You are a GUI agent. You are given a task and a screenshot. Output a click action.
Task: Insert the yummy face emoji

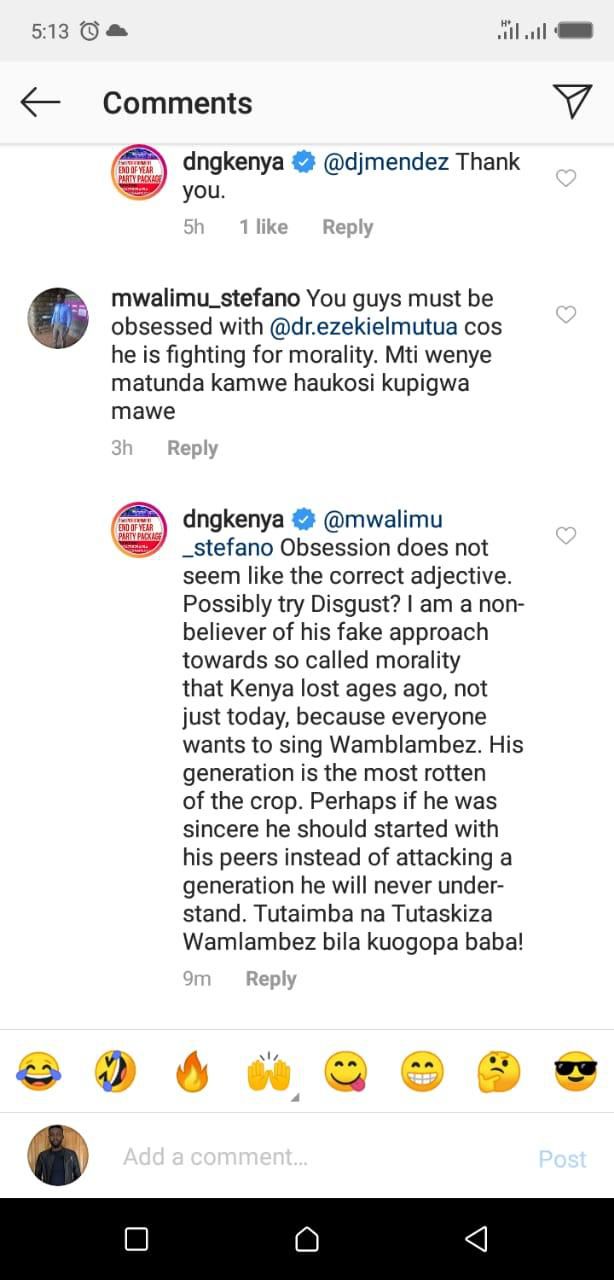345,1072
